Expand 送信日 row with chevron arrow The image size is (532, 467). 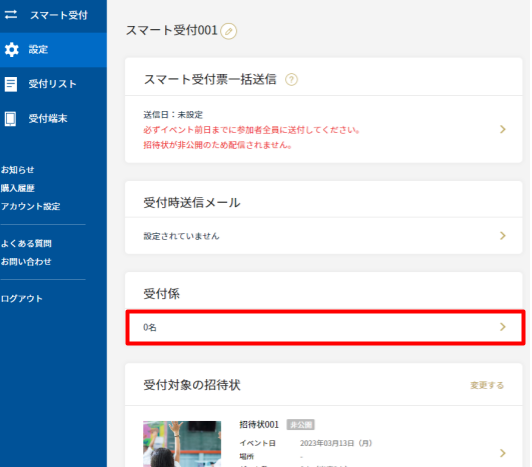(502, 129)
